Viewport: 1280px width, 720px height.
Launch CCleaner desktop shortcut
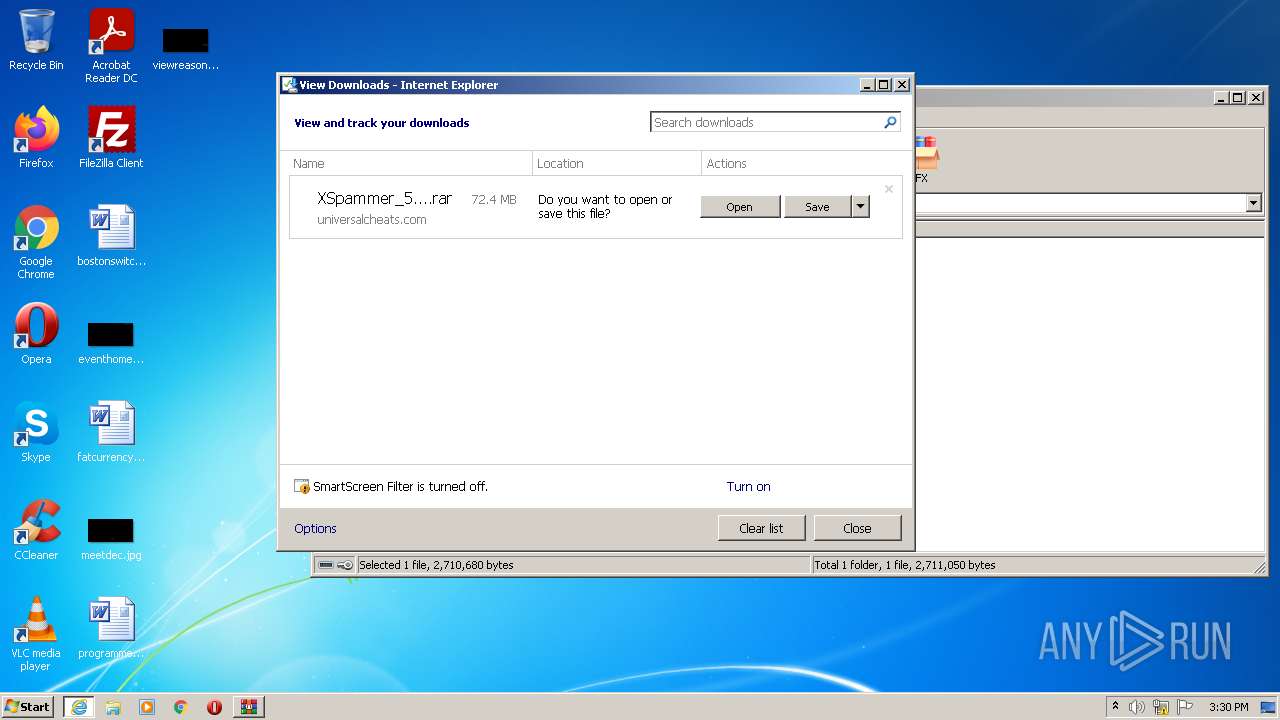(x=36, y=530)
